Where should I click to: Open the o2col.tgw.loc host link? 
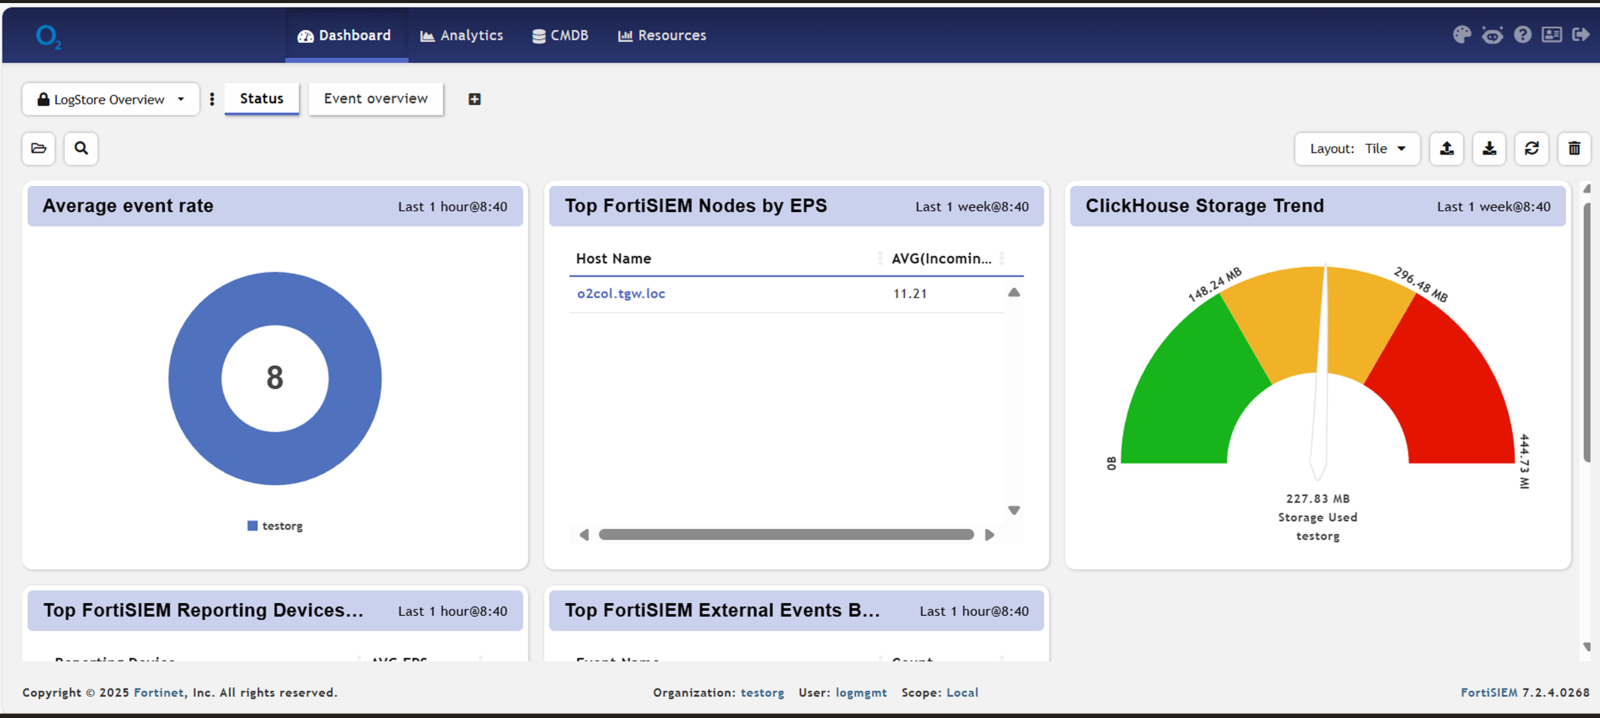tap(621, 294)
